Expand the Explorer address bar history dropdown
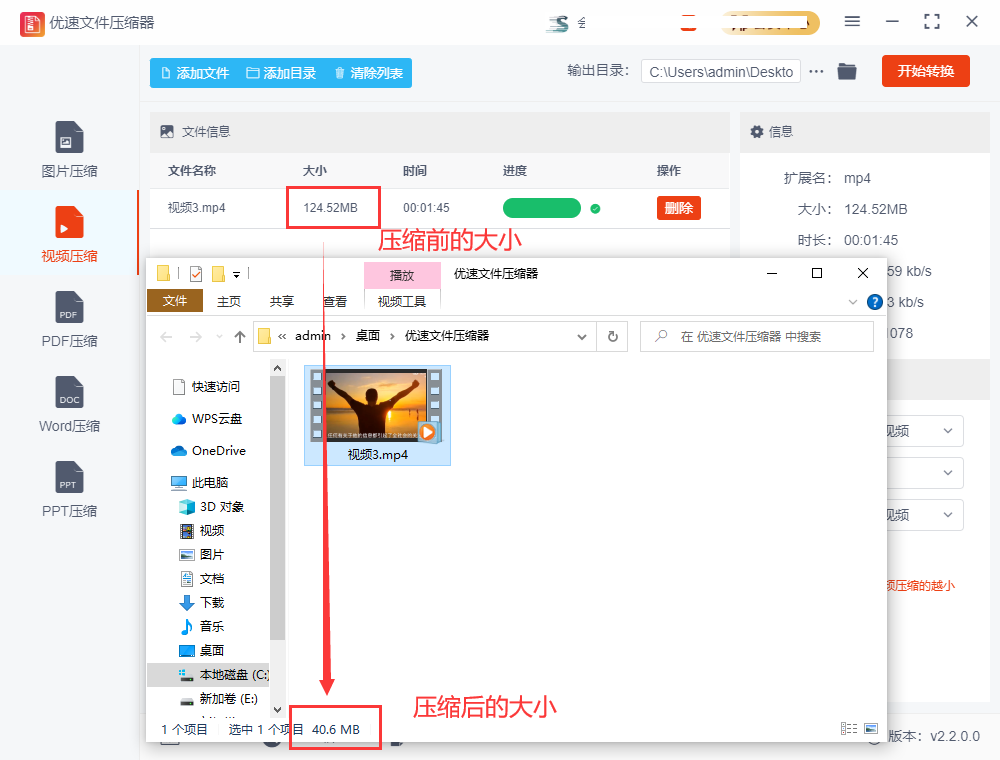The width and height of the screenshot is (1000, 760). (x=583, y=337)
